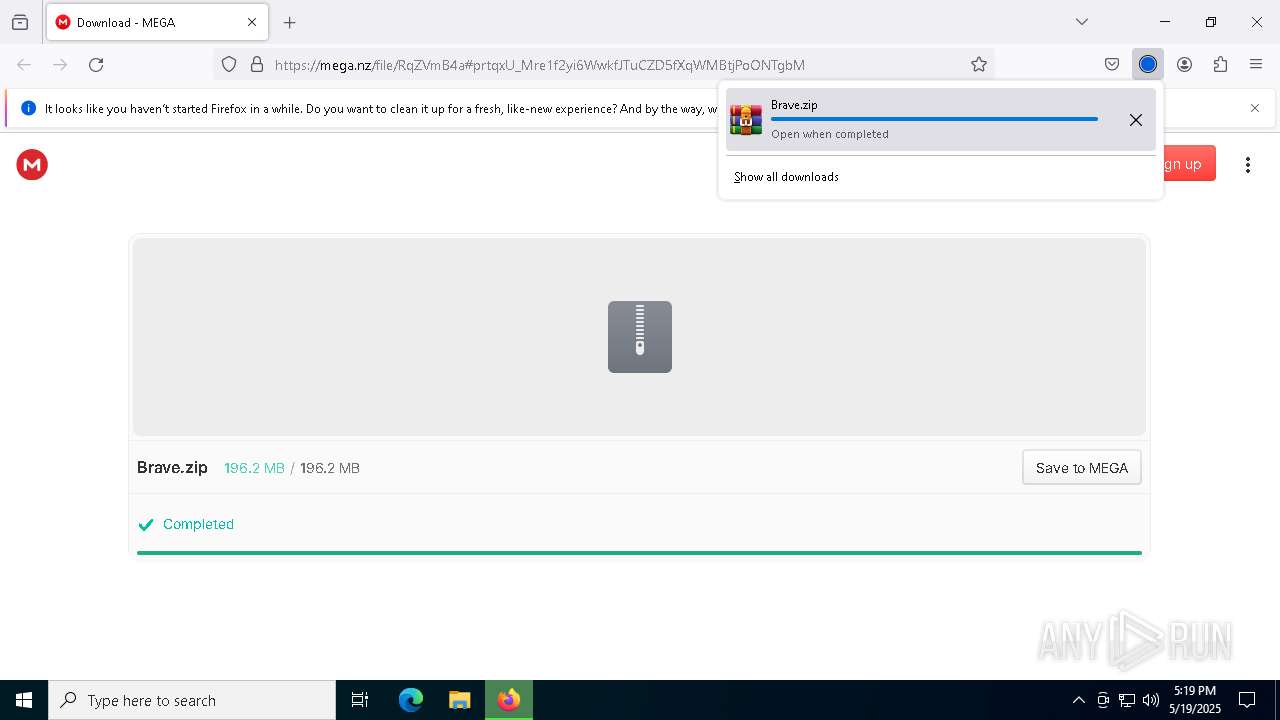This screenshot has width=1280, height=720.
Task: Click the green completed progress bar
Action: point(639,552)
